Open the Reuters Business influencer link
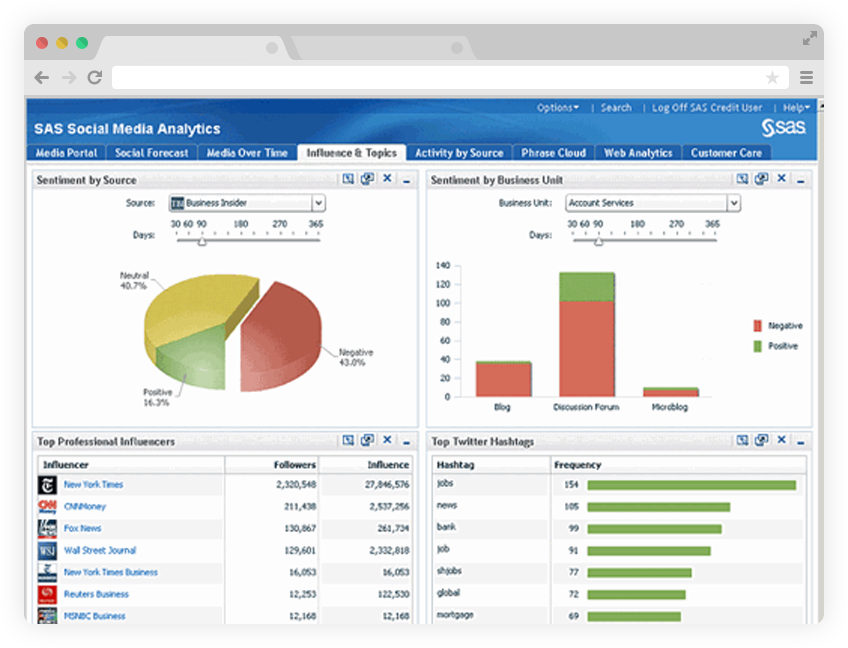This screenshot has width=848, height=648. click(96, 594)
